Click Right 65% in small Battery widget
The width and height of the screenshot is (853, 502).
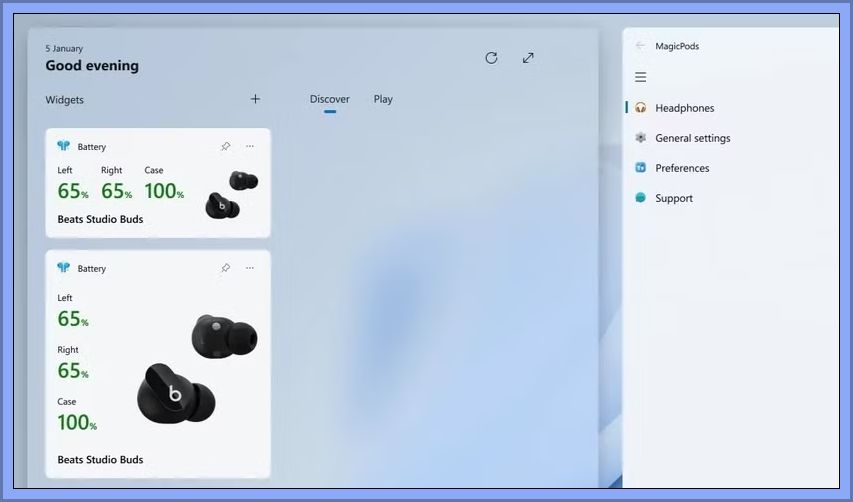pos(116,184)
